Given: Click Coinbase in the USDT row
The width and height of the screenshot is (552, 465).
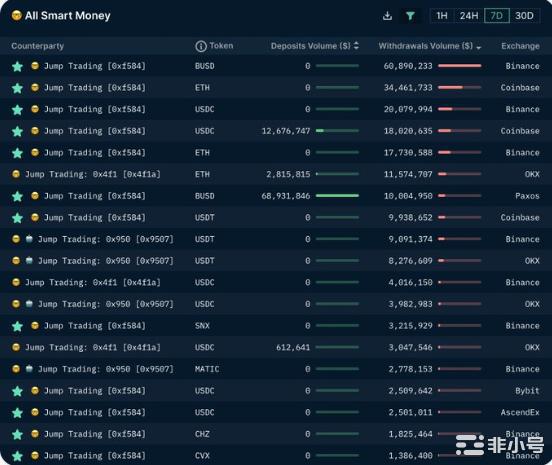Looking at the screenshot, I should pyautogui.click(x=520, y=218).
